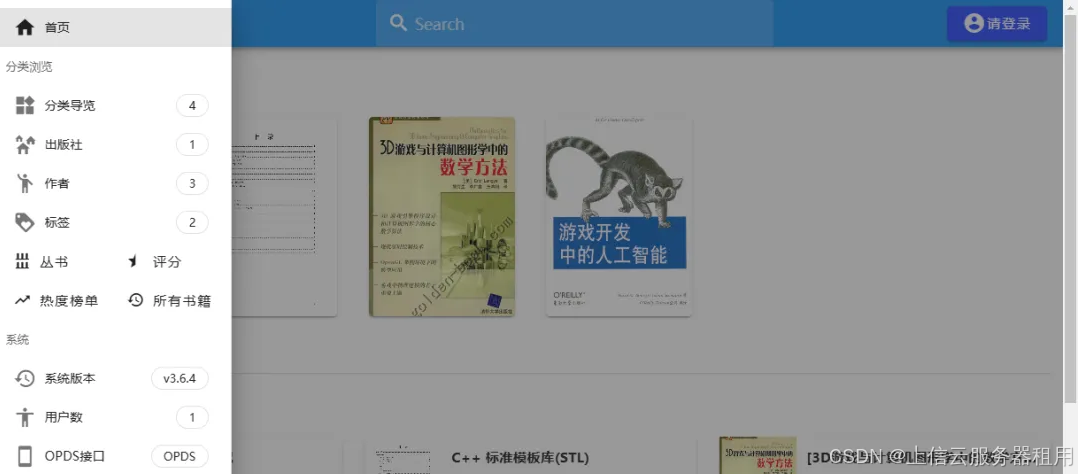Select 用户数 row text
Image resolution: width=1078 pixels, height=474 pixels.
64,418
